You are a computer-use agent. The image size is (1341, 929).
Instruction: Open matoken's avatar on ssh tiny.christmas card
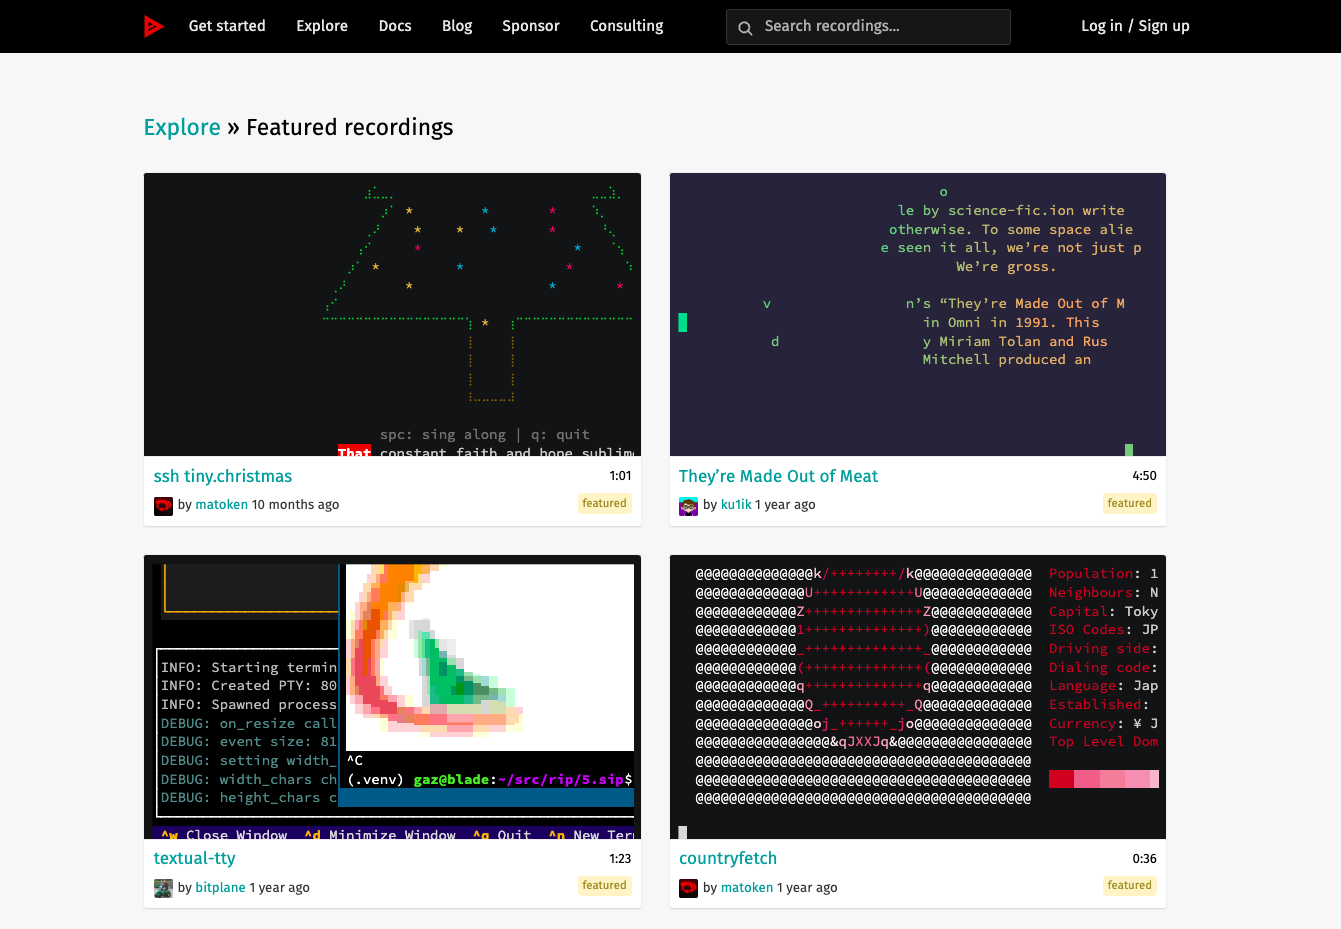coord(163,506)
